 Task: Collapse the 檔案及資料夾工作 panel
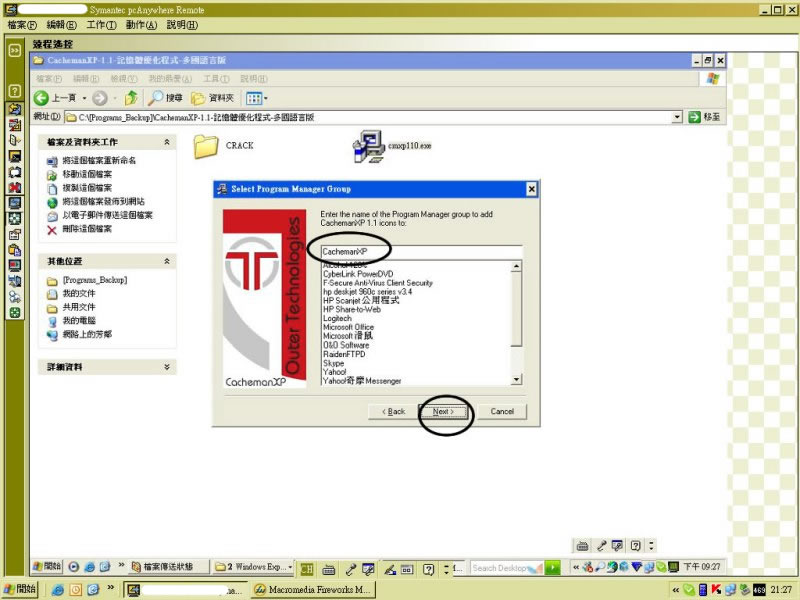click(167, 142)
